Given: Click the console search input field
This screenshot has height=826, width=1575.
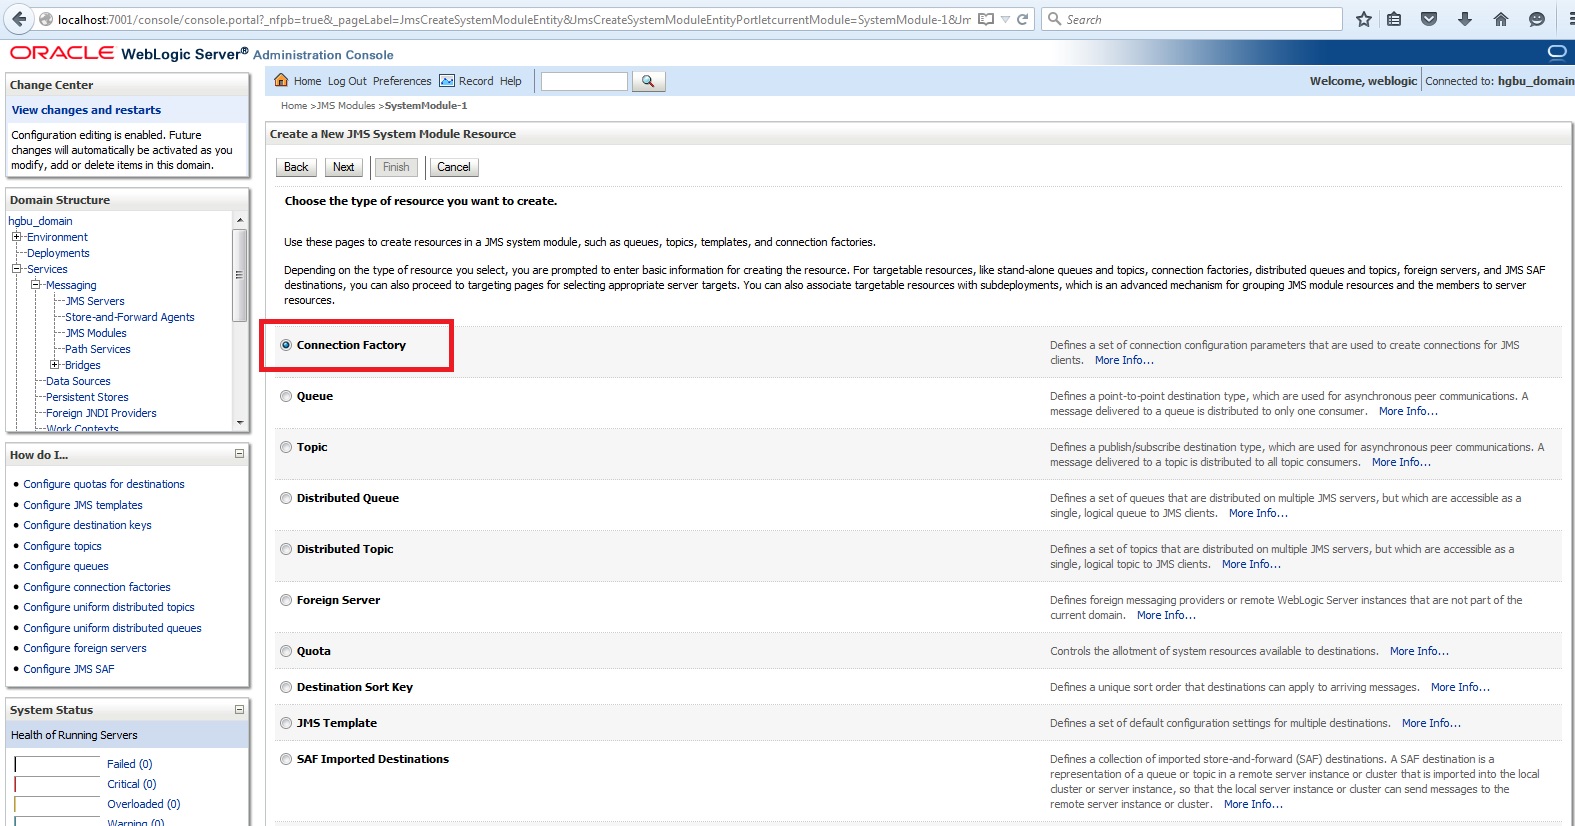Looking at the screenshot, I should pos(584,81).
